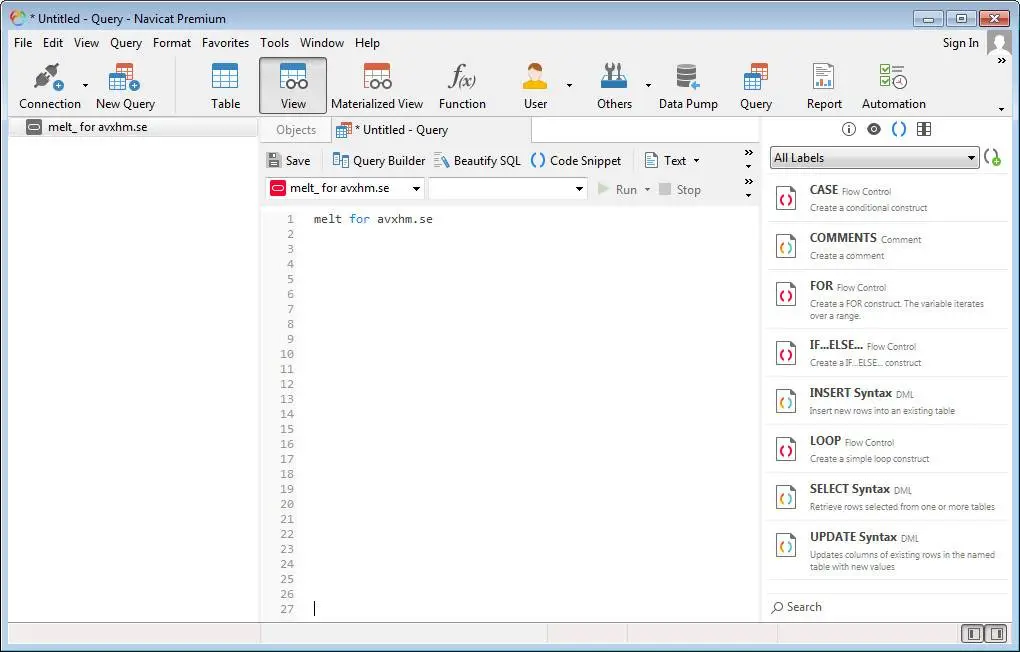Open the View menu

pyautogui.click(x=86, y=43)
